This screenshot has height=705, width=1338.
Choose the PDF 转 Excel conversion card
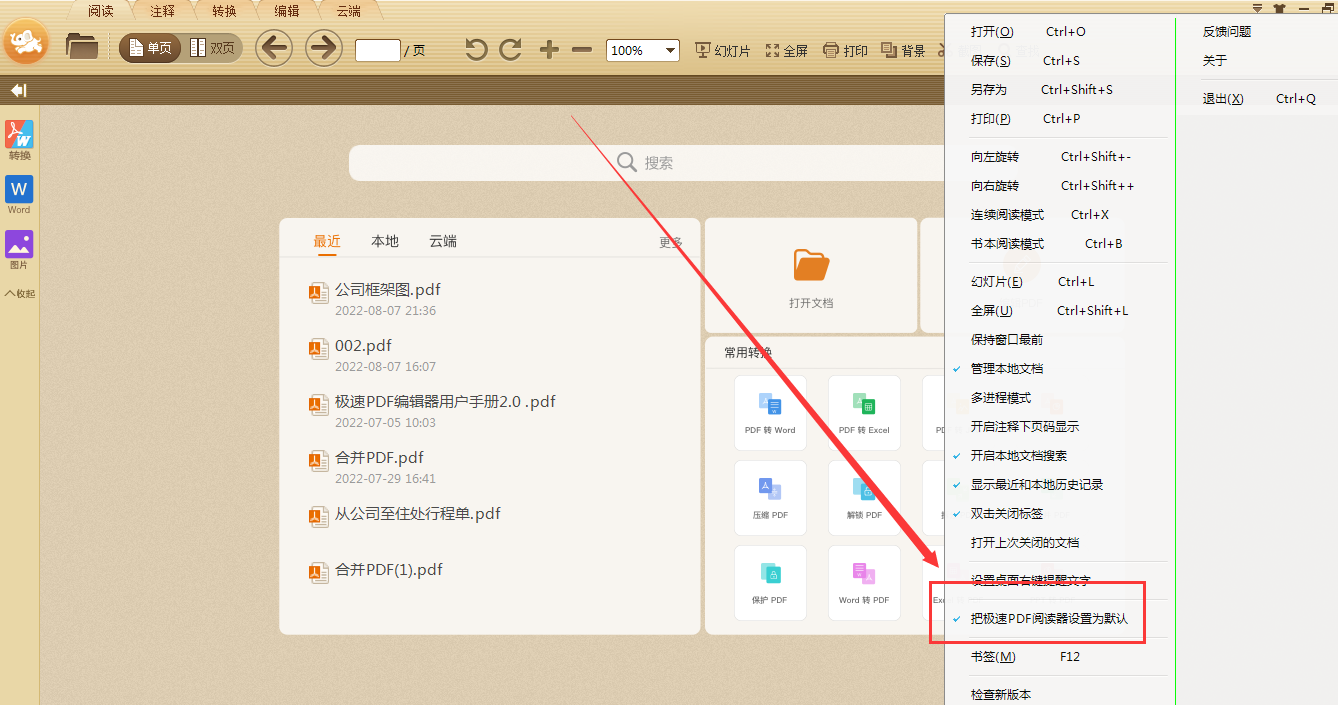[864, 413]
